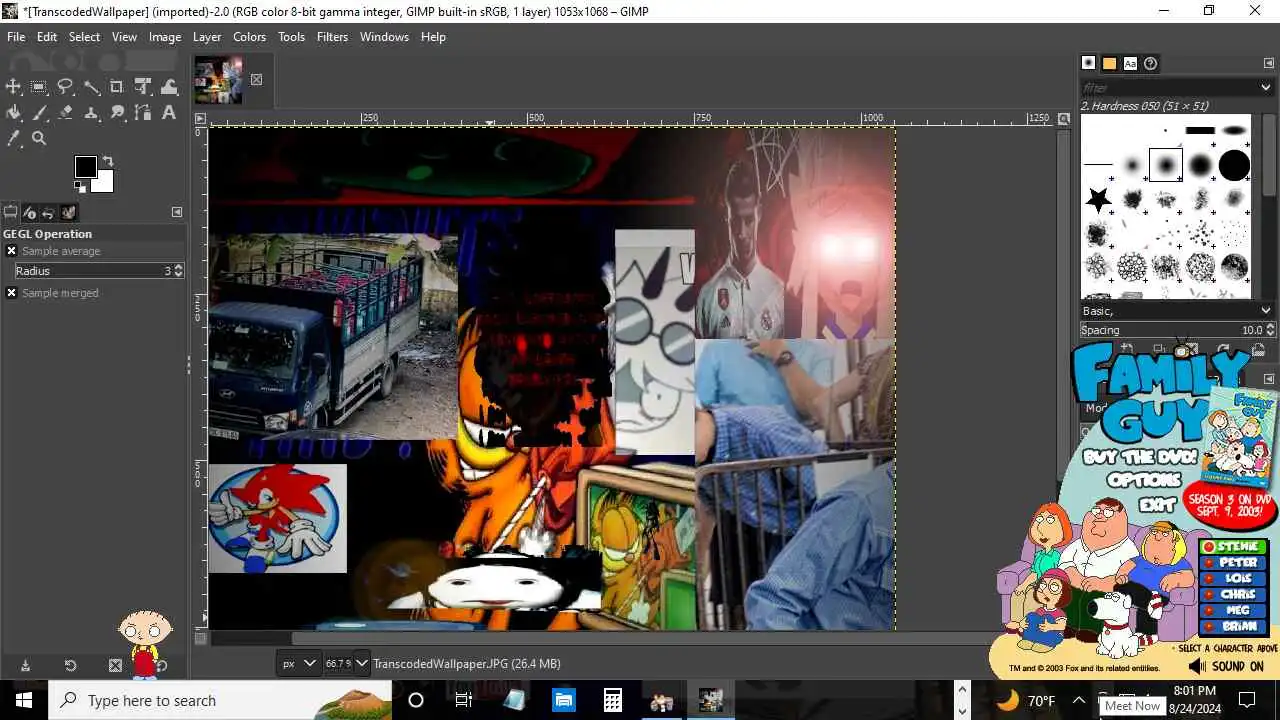The width and height of the screenshot is (1280, 720).
Task: Toggle Sample merged checkbox
Action: coord(11,293)
